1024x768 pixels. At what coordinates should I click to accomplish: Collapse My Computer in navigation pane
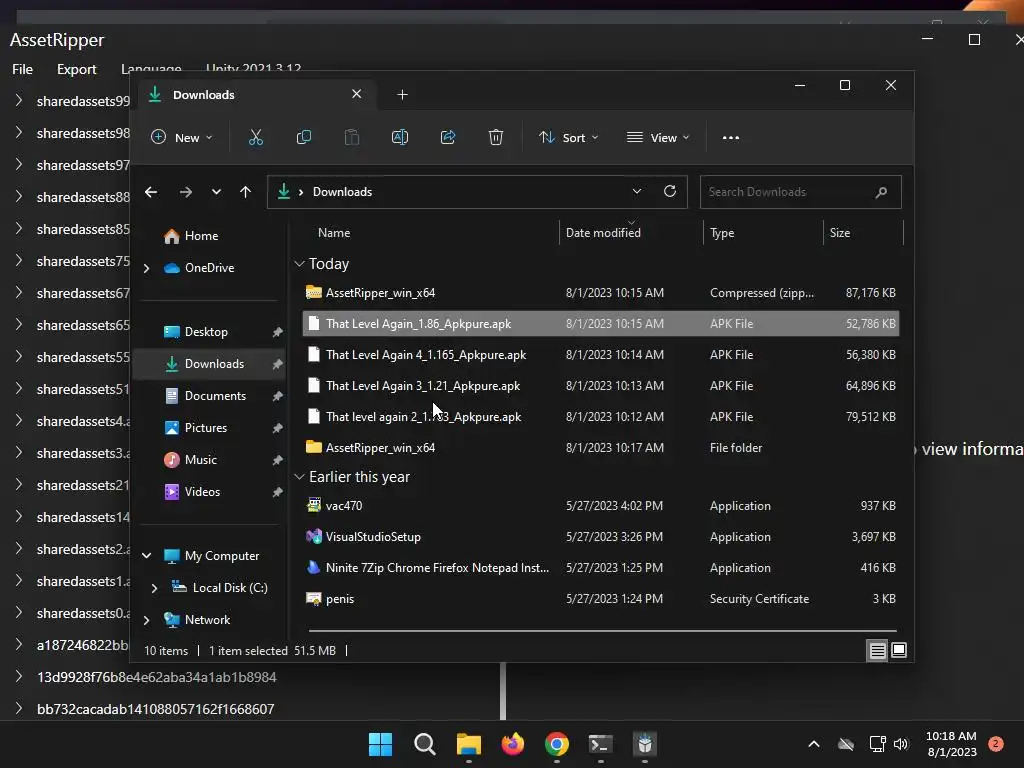pos(146,556)
